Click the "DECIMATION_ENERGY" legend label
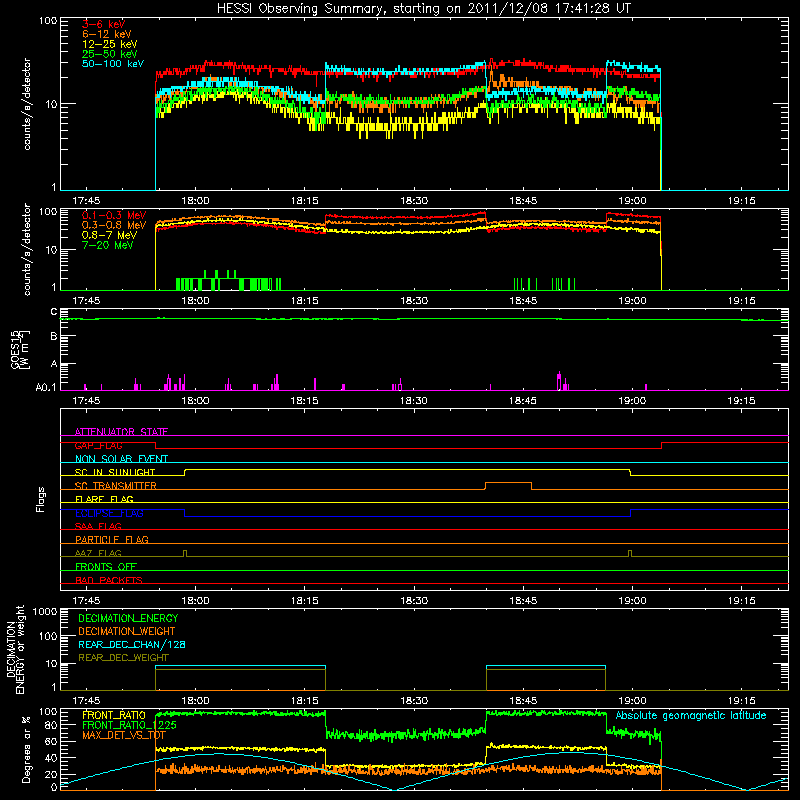Image resolution: width=800 pixels, height=800 pixels. tap(128, 618)
